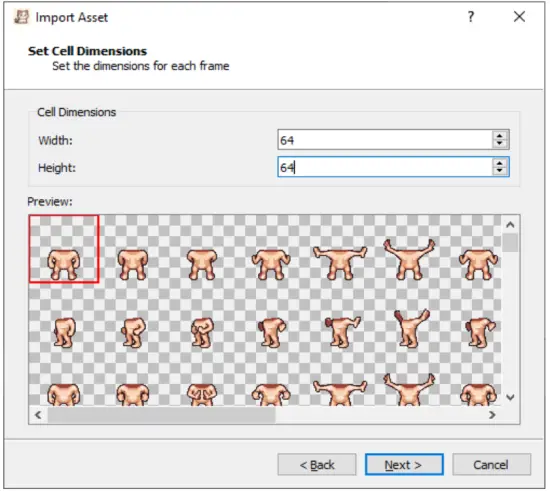Click the preview vertical scrollbar up arrow
Screen dimensions: 550x491
tap(510, 225)
